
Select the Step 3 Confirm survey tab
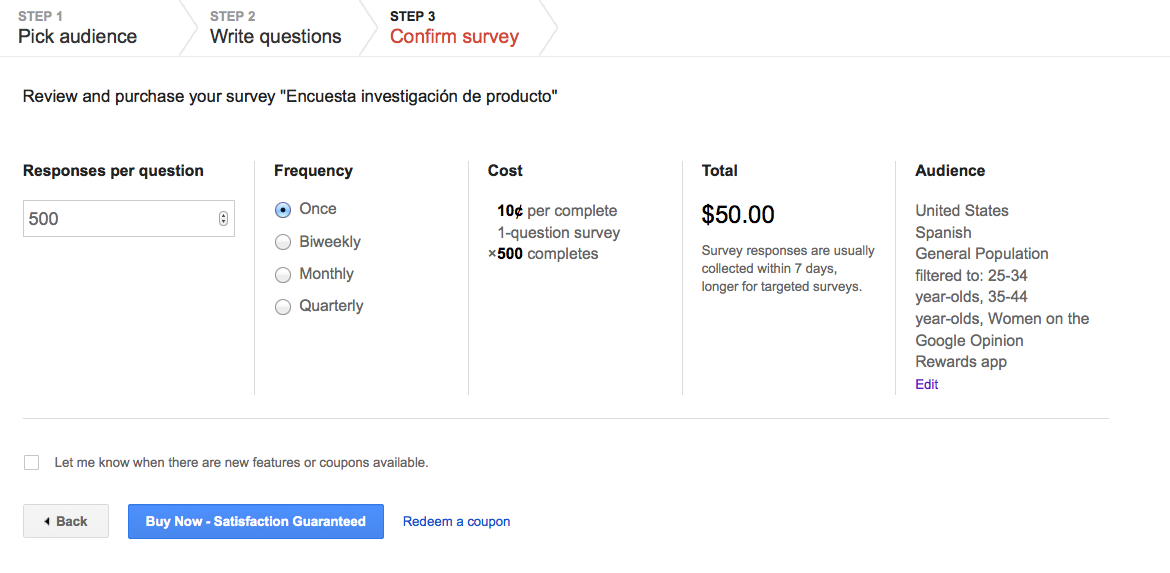tap(454, 28)
